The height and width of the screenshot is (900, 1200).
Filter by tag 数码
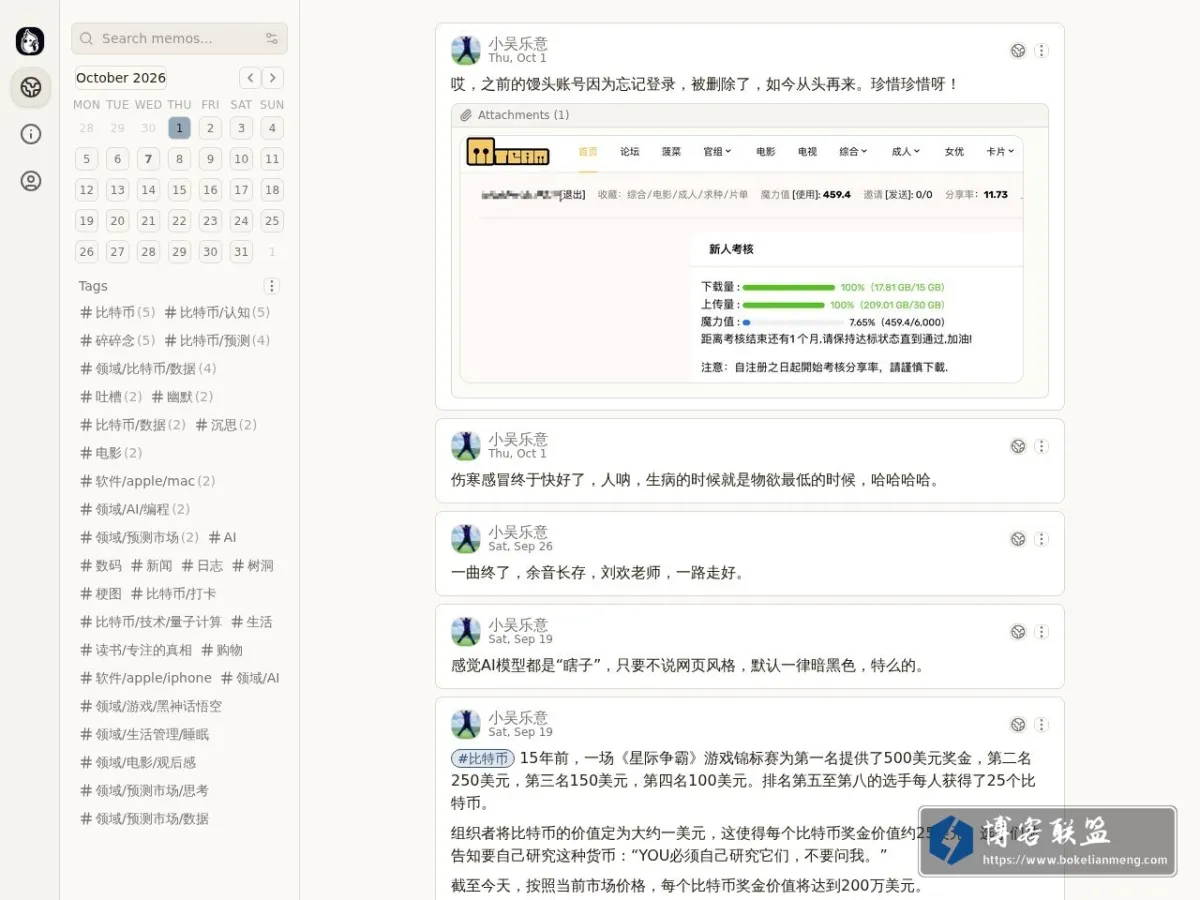pos(101,566)
